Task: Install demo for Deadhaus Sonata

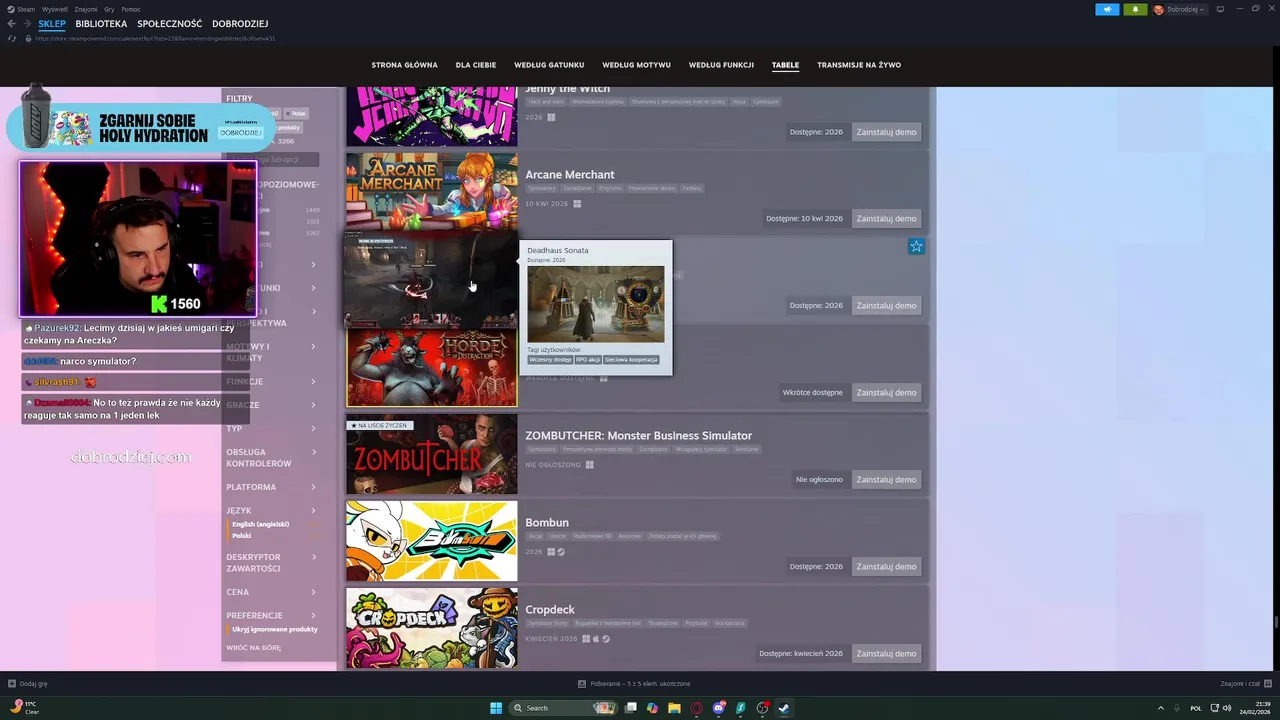Action: (x=886, y=306)
